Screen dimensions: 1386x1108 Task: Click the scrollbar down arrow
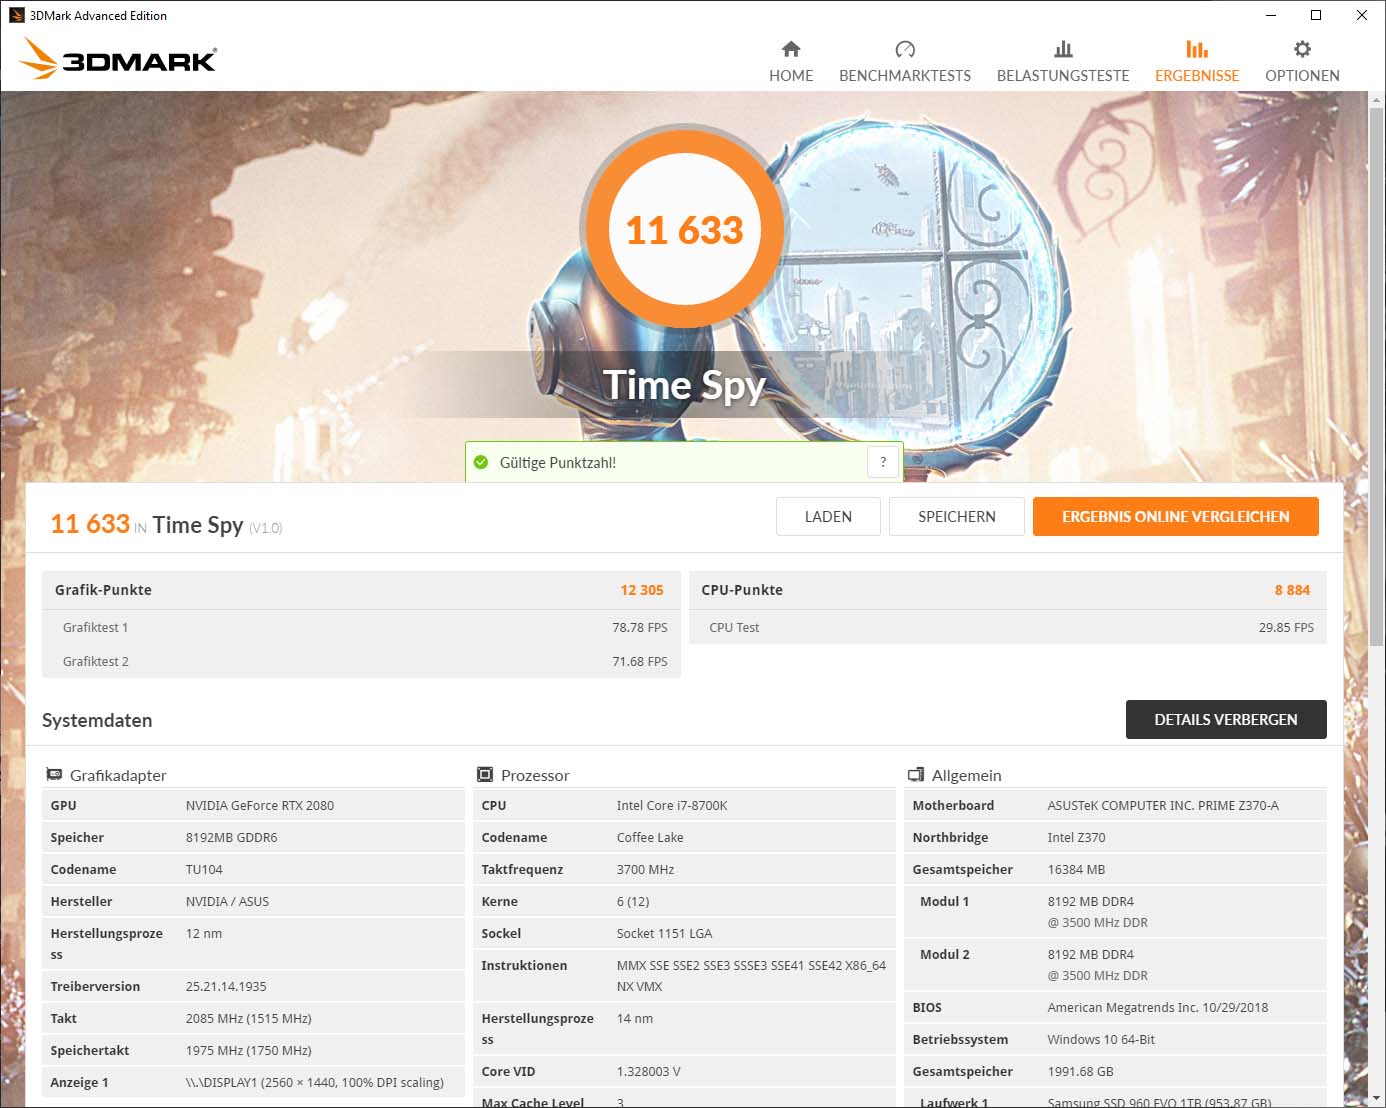pyautogui.click(x=1377, y=1099)
